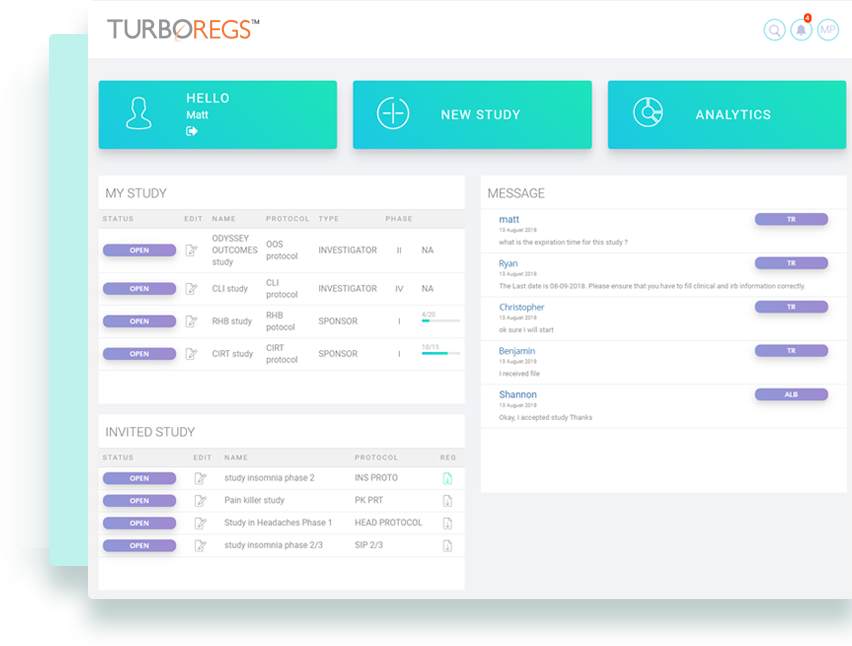Start a New Study
The height and width of the screenshot is (646, 852).
[472, 114]
